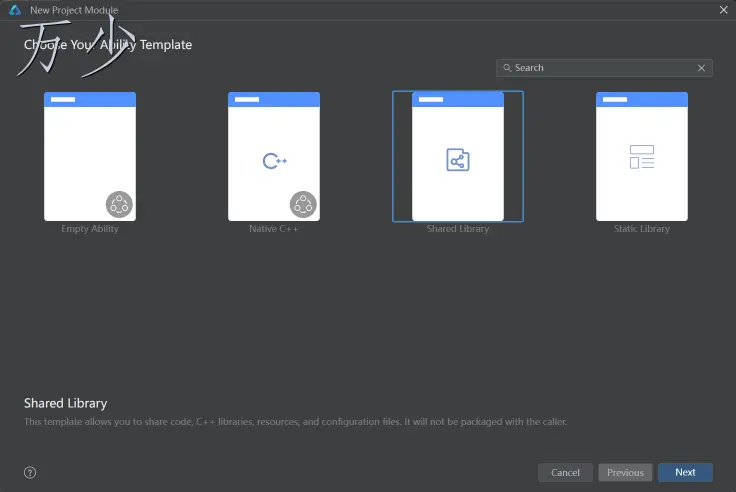Click the magnifier icon in search box
Viewport: 736px width, 492px height.
[x=507, y=68]
